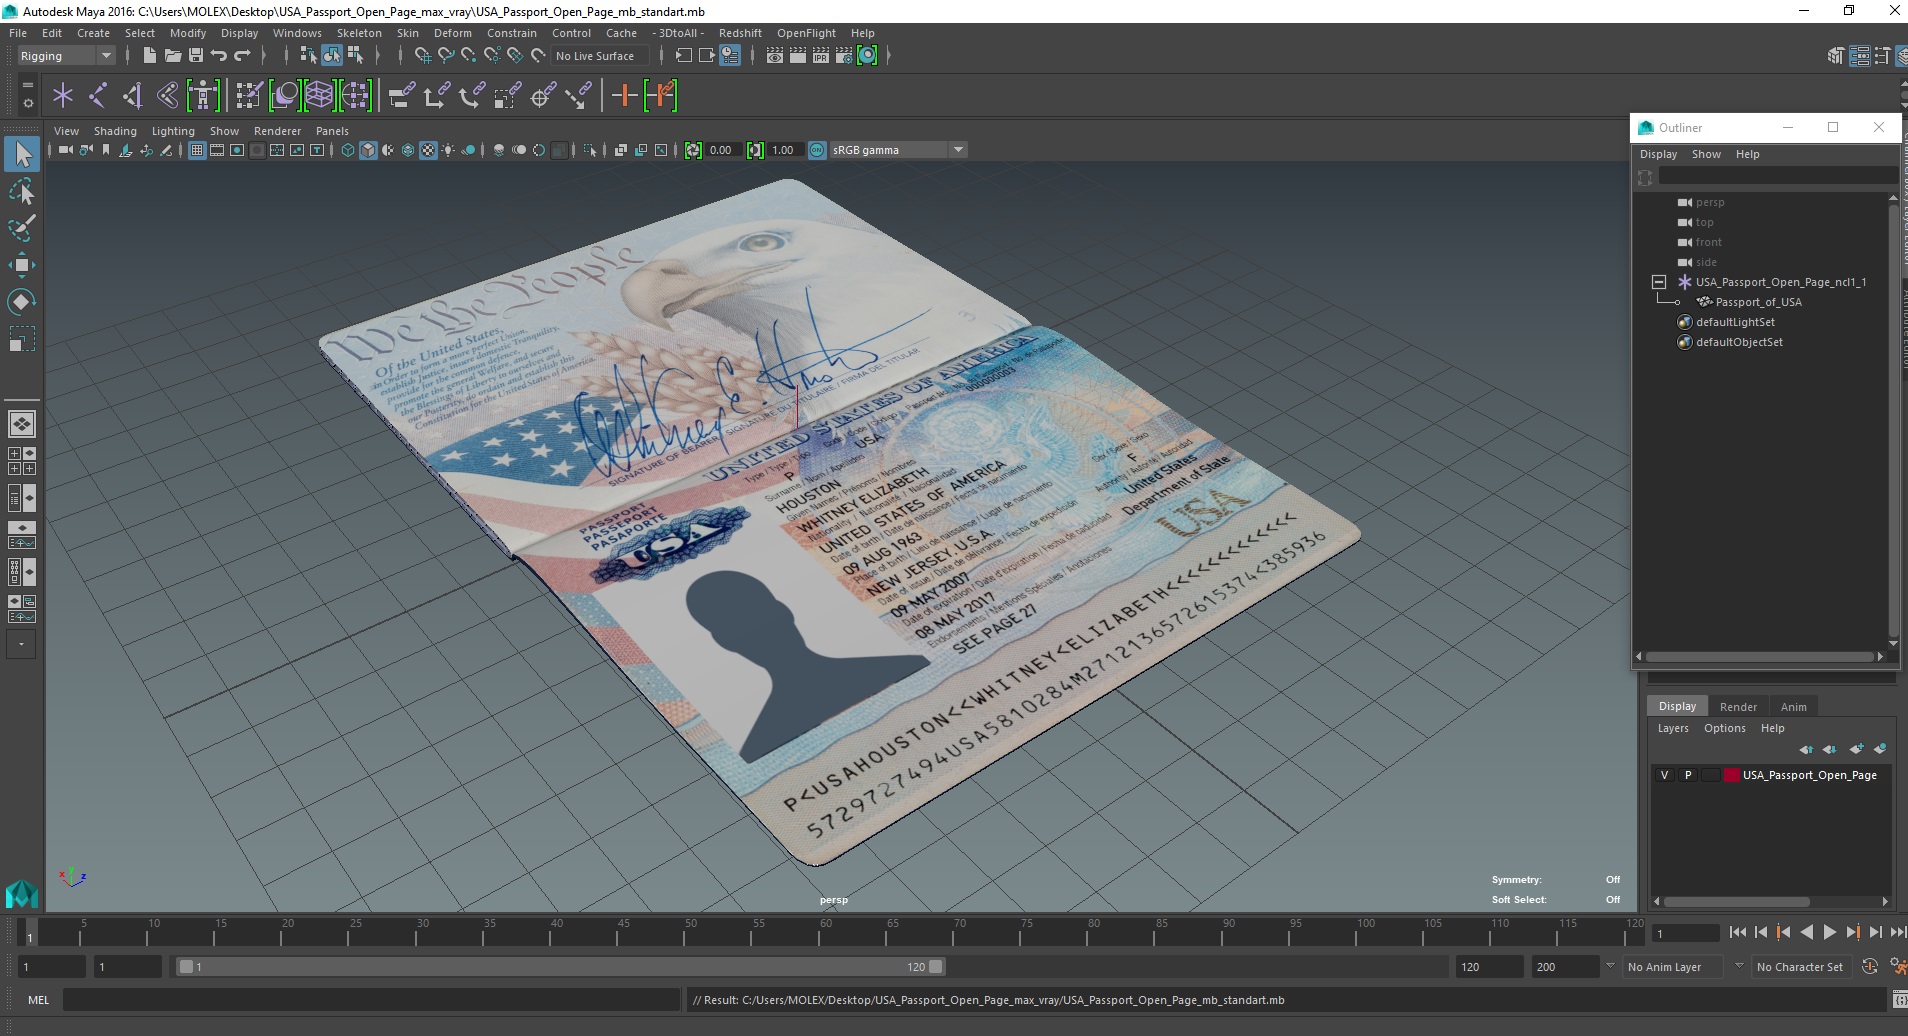Click Play Backwards button
This screenshot has width=1908, height=1036.
point(1806,932)
